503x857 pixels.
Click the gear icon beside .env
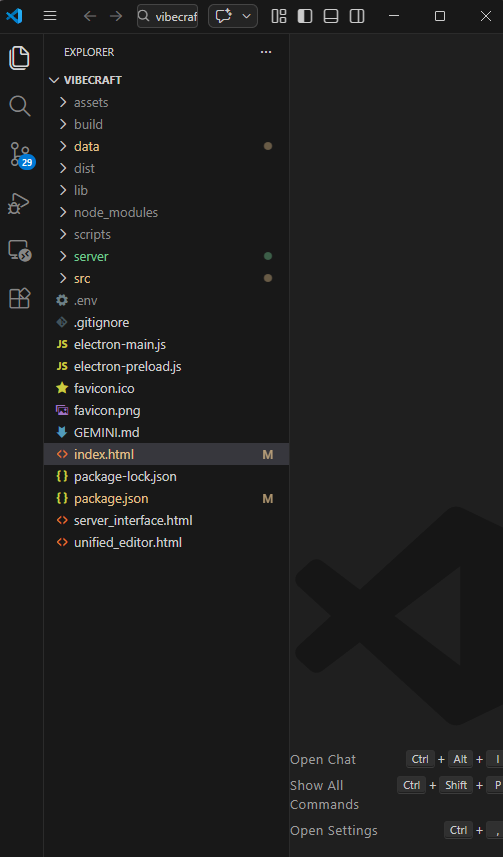pos(62,300)
